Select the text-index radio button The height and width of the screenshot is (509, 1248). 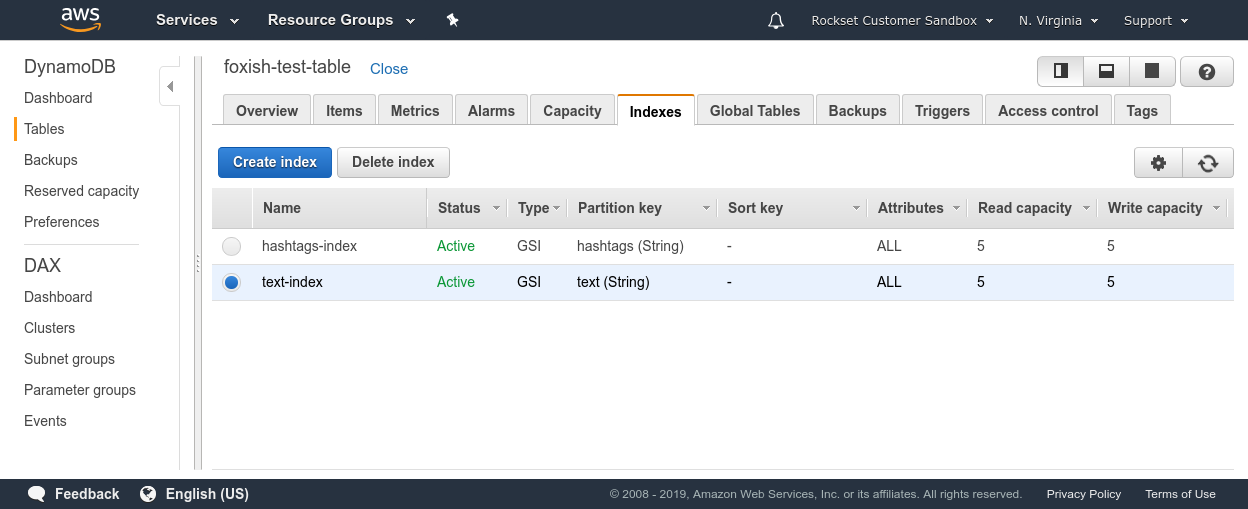[232, 283]
